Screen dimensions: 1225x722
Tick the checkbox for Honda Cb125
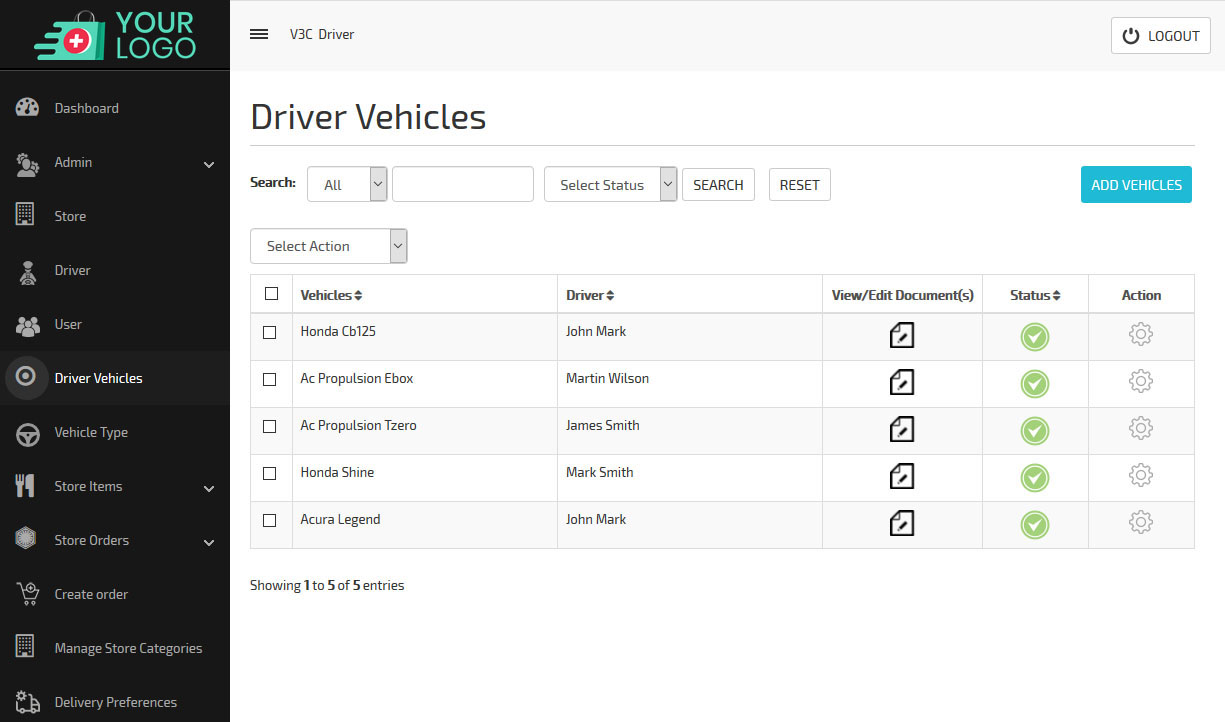[269, 332]
